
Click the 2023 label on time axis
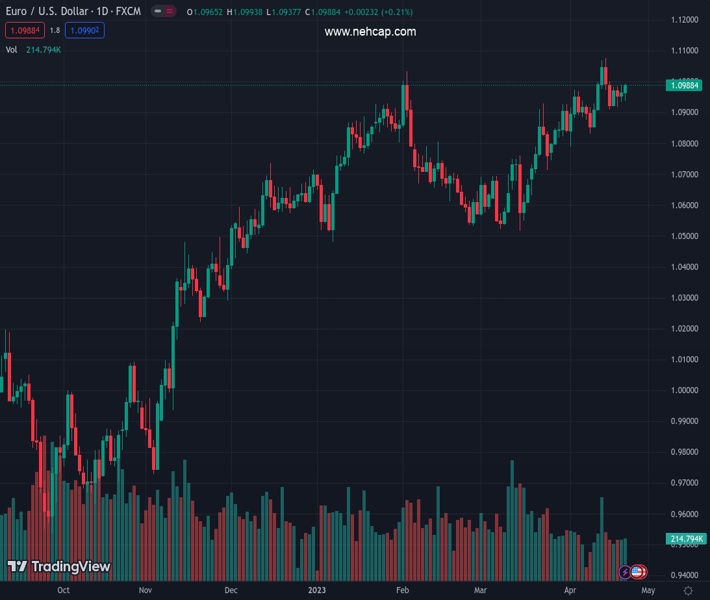pos(317,591)
